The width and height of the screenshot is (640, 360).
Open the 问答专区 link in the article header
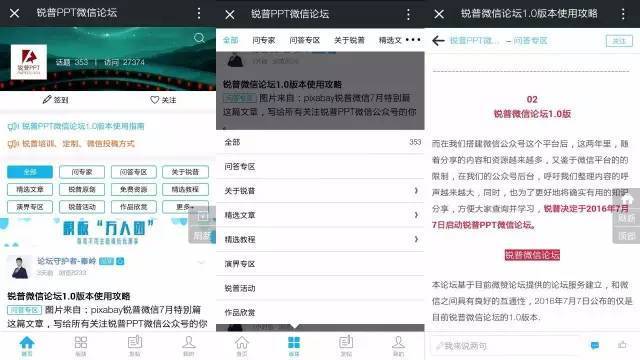tap(530, 40)
